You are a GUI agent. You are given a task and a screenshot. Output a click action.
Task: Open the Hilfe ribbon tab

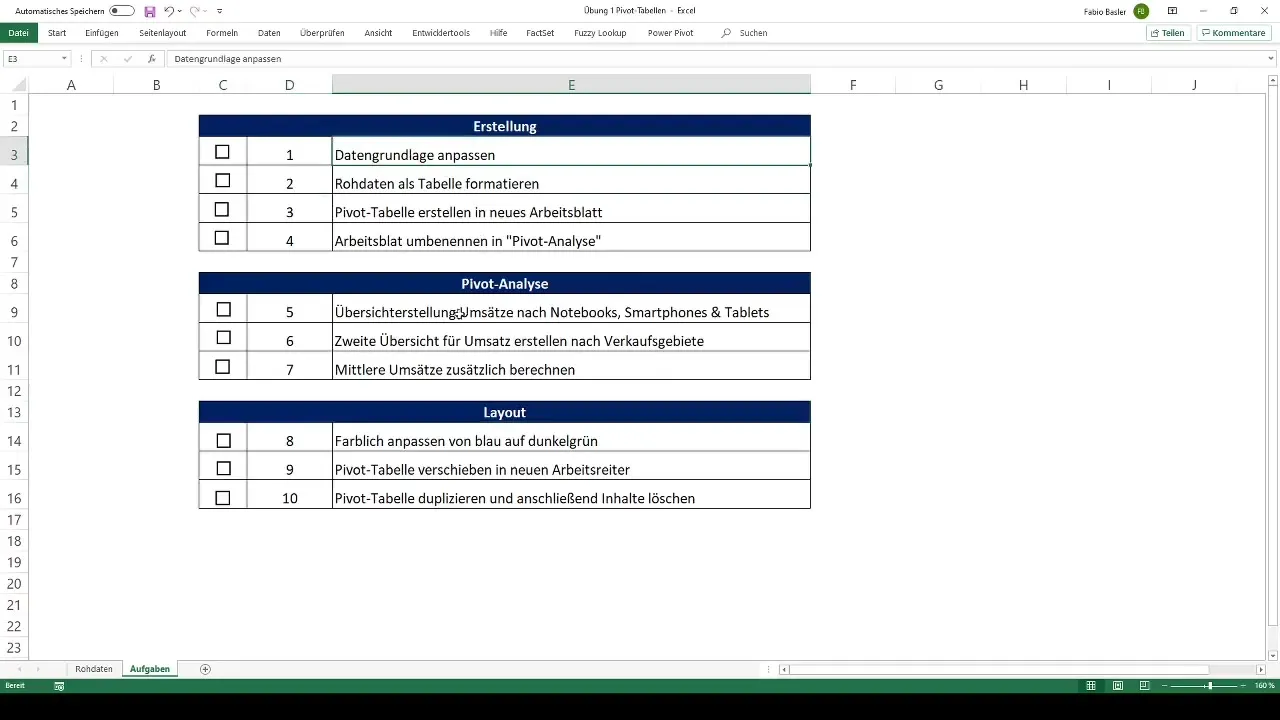(x=499, y=33)
